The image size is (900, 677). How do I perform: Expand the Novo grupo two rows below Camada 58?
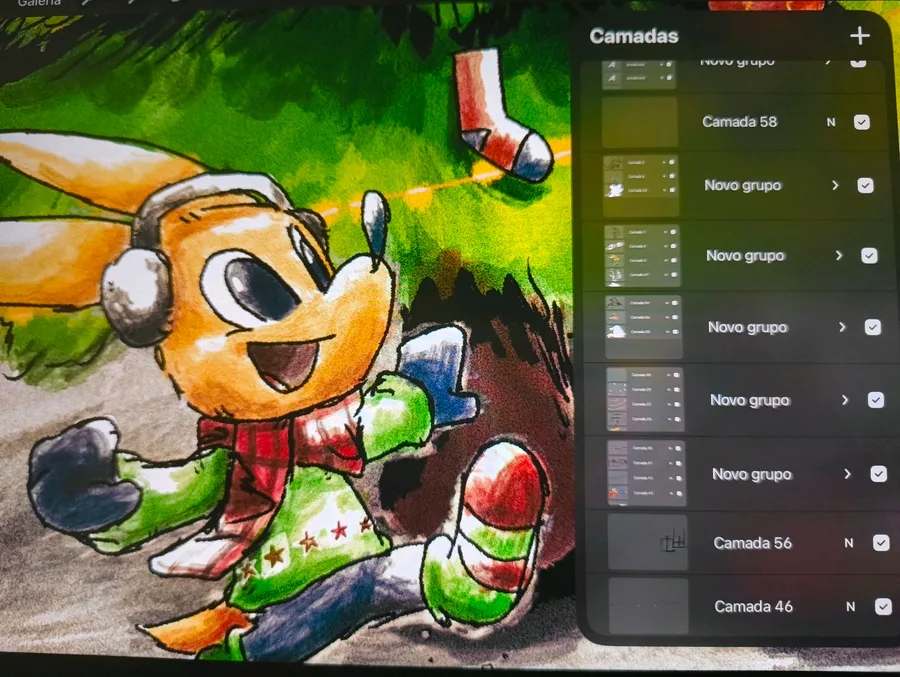point(839,256)
